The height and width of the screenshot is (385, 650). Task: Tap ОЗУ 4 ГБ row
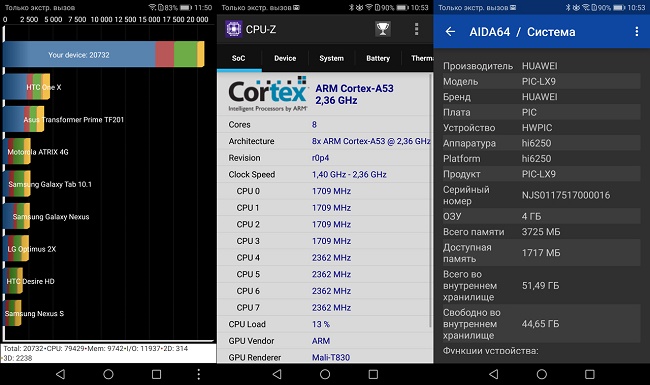coord(541,216)
